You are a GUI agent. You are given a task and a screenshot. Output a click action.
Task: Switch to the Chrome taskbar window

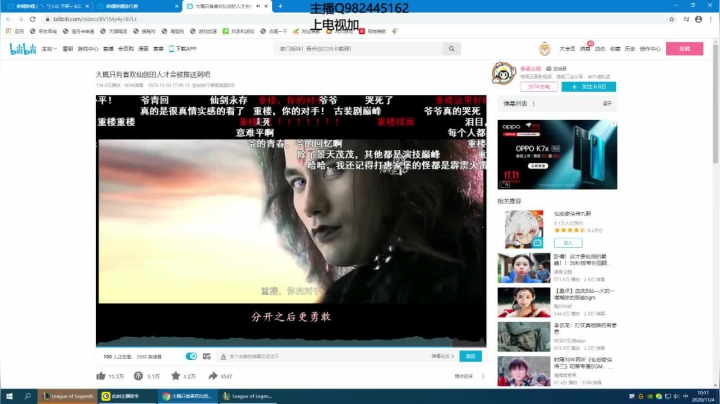pyautogui.click(x=189, y=396)
